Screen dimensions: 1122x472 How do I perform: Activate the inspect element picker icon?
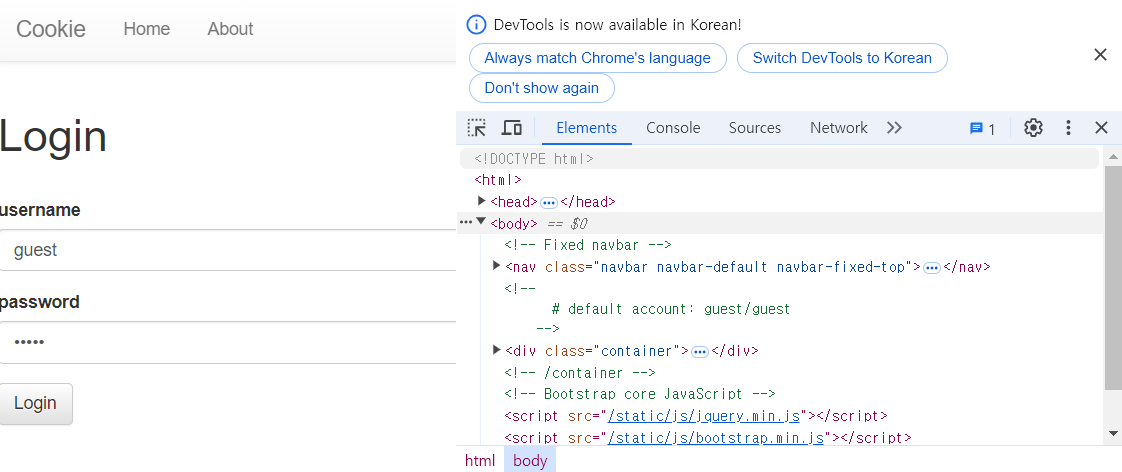(x=477, y=128)
